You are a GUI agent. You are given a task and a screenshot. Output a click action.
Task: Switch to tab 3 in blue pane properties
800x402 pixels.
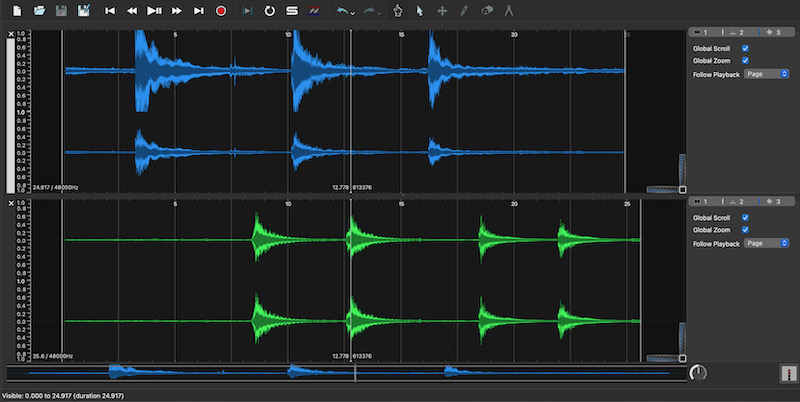click(773, 32)
